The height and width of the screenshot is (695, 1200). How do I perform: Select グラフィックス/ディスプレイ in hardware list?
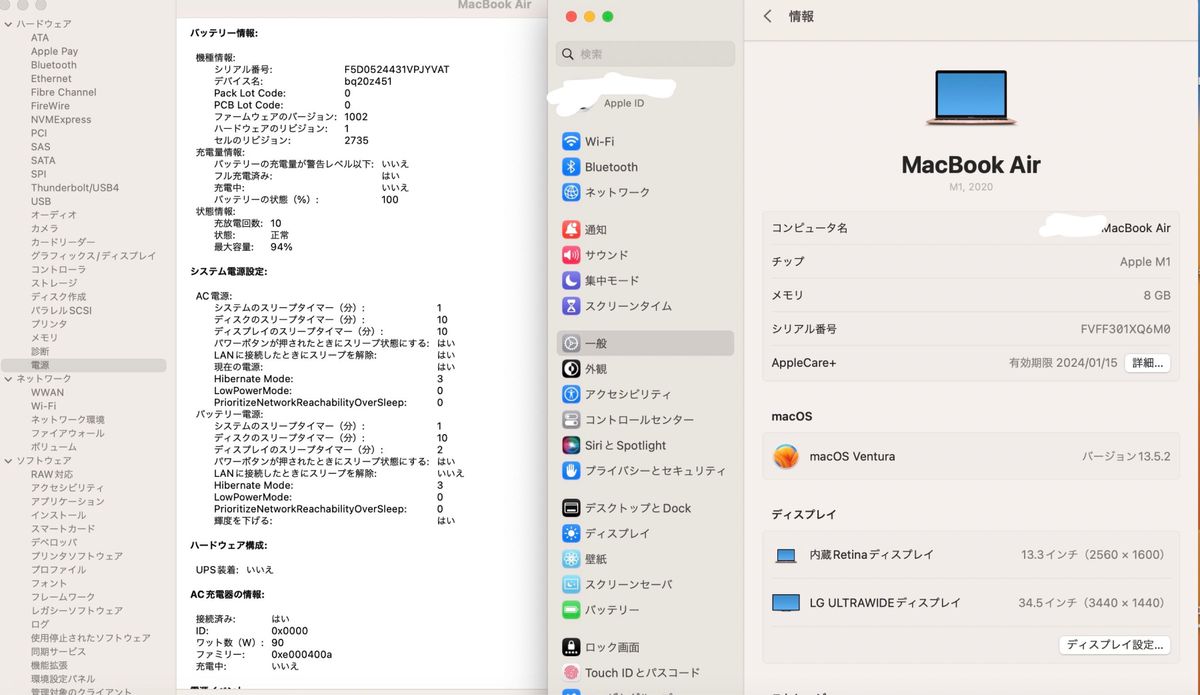tap(93, 256)
